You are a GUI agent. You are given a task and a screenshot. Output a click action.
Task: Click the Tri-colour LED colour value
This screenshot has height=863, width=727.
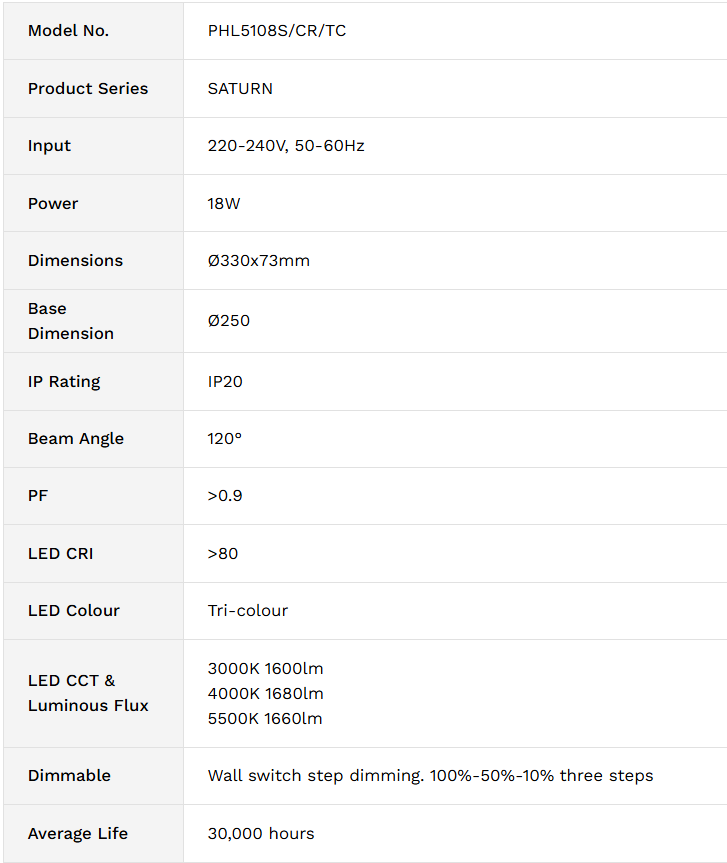248,611
